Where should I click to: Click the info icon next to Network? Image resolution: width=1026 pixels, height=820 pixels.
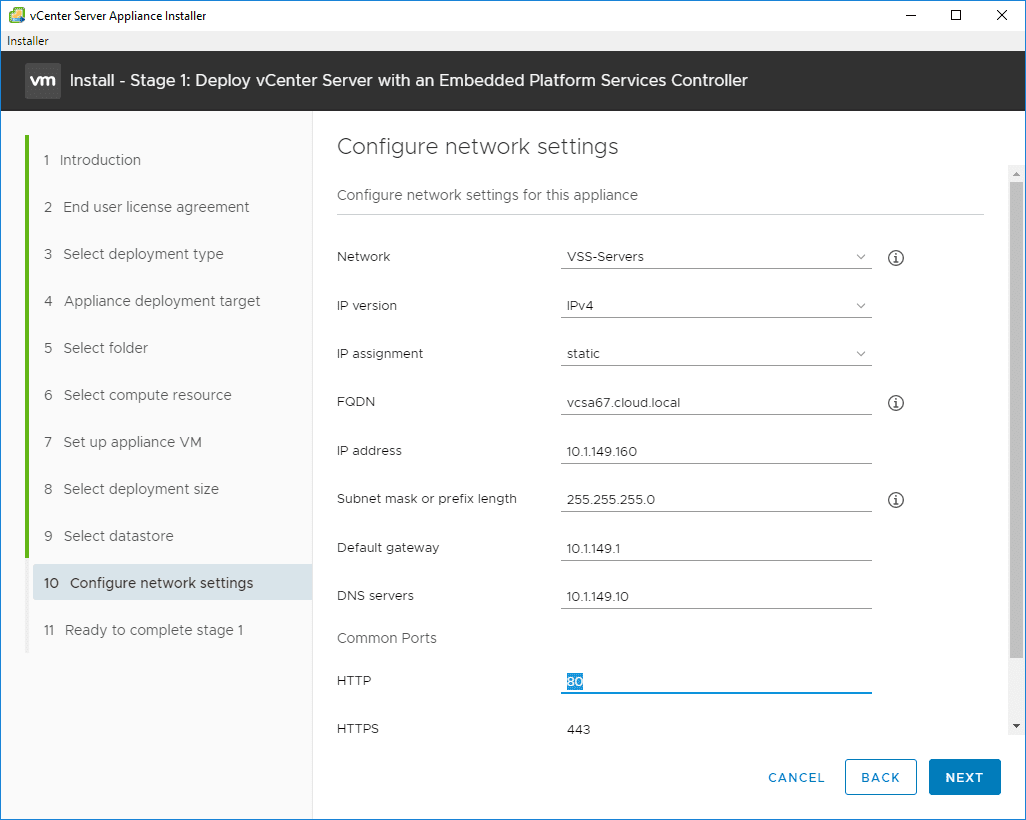pos(896,258)
